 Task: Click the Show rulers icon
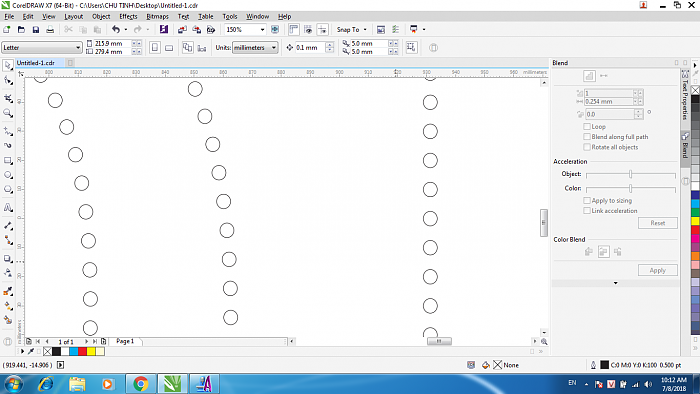[293, 29]
